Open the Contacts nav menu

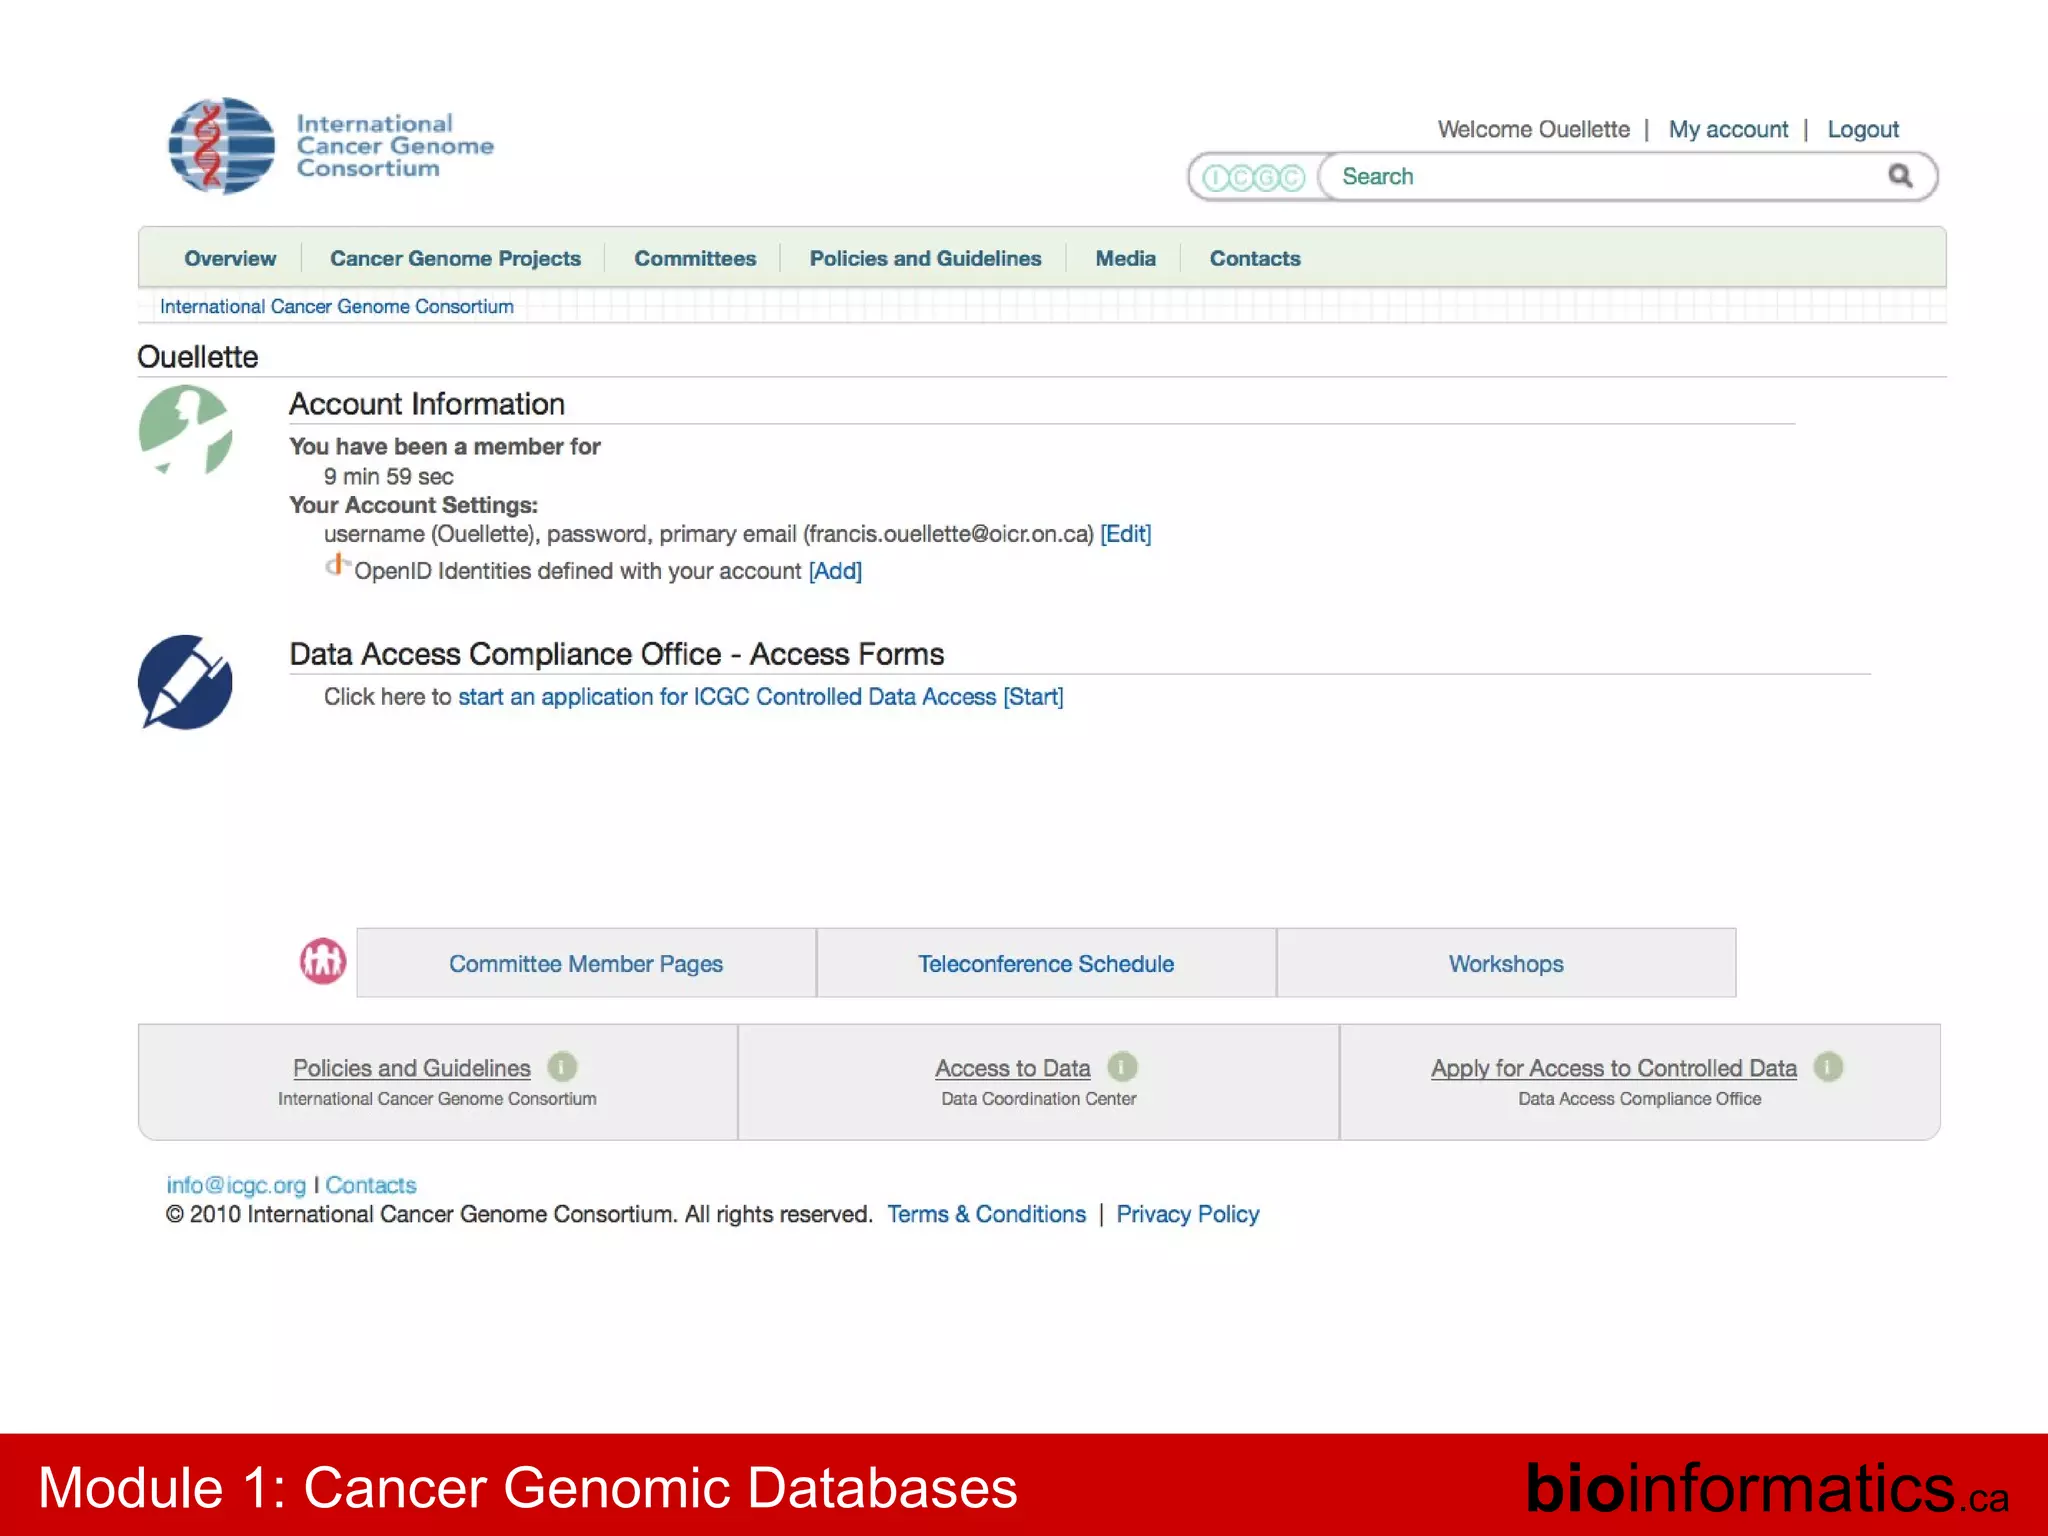1255,258
